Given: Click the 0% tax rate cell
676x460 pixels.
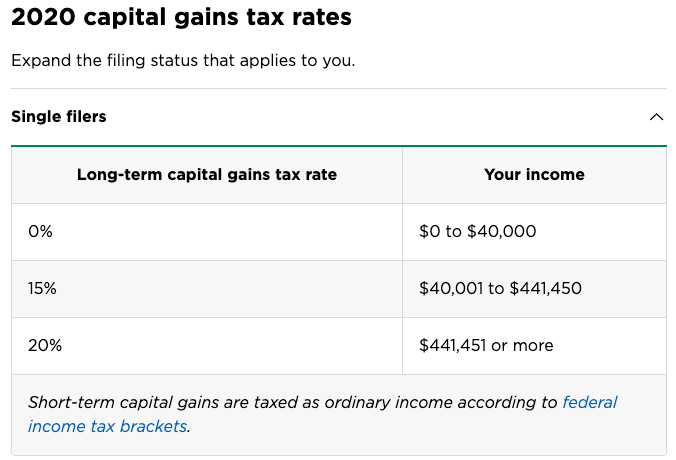Looking at the screenshot, I should click(207, 232).
